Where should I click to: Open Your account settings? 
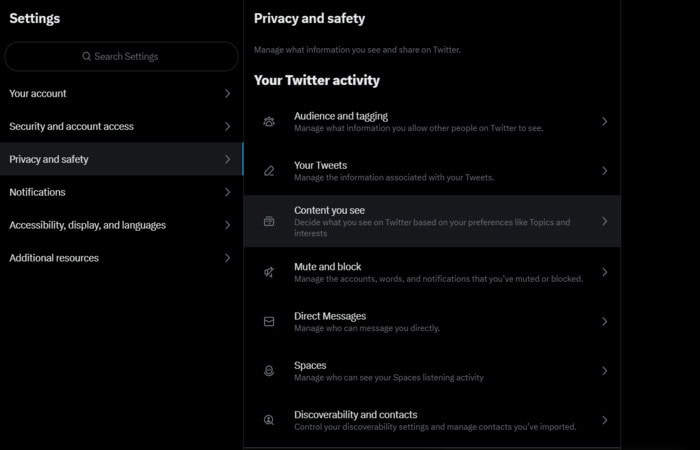coord(121,93)
